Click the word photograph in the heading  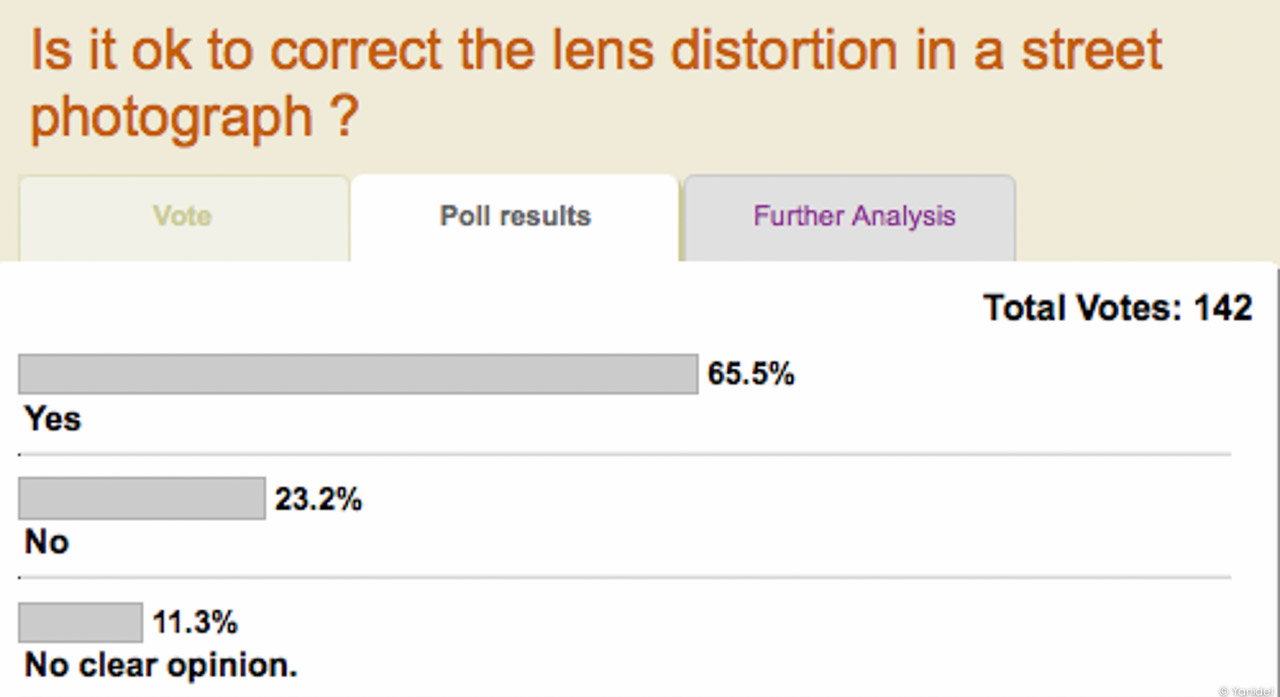pyautogui.click(x=172, y=118)
